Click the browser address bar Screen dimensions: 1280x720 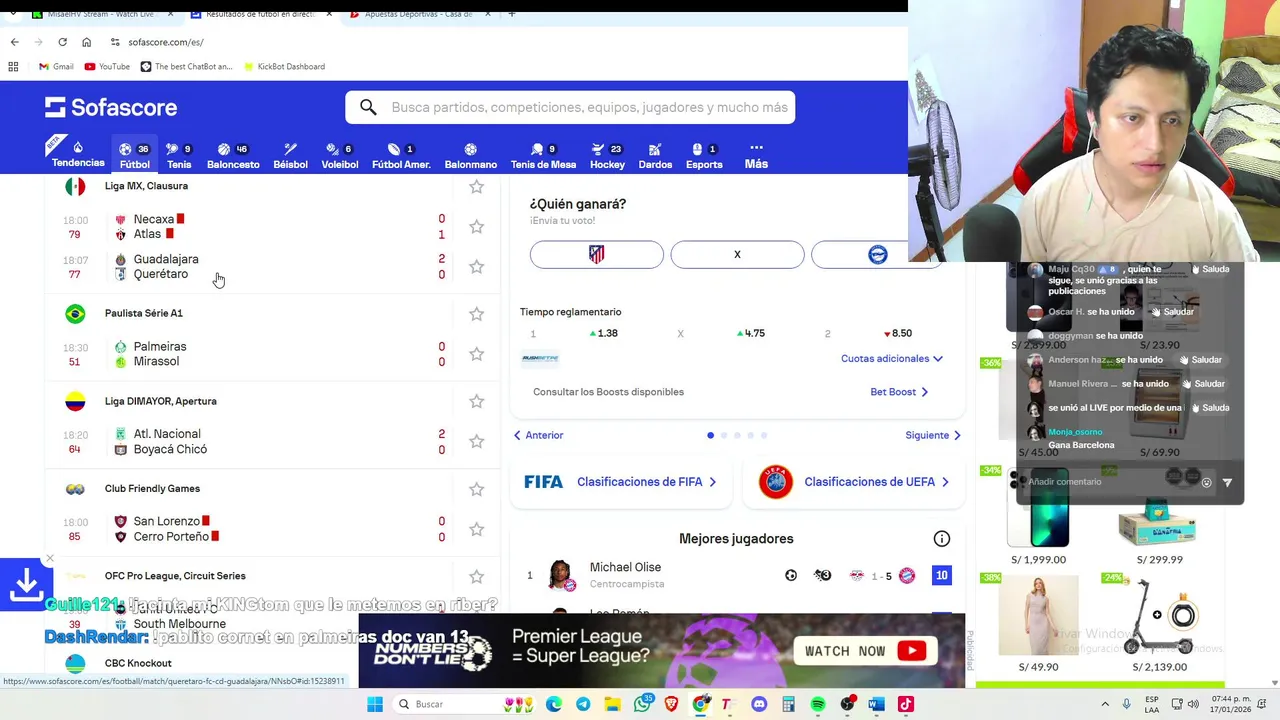pos(500,42)
